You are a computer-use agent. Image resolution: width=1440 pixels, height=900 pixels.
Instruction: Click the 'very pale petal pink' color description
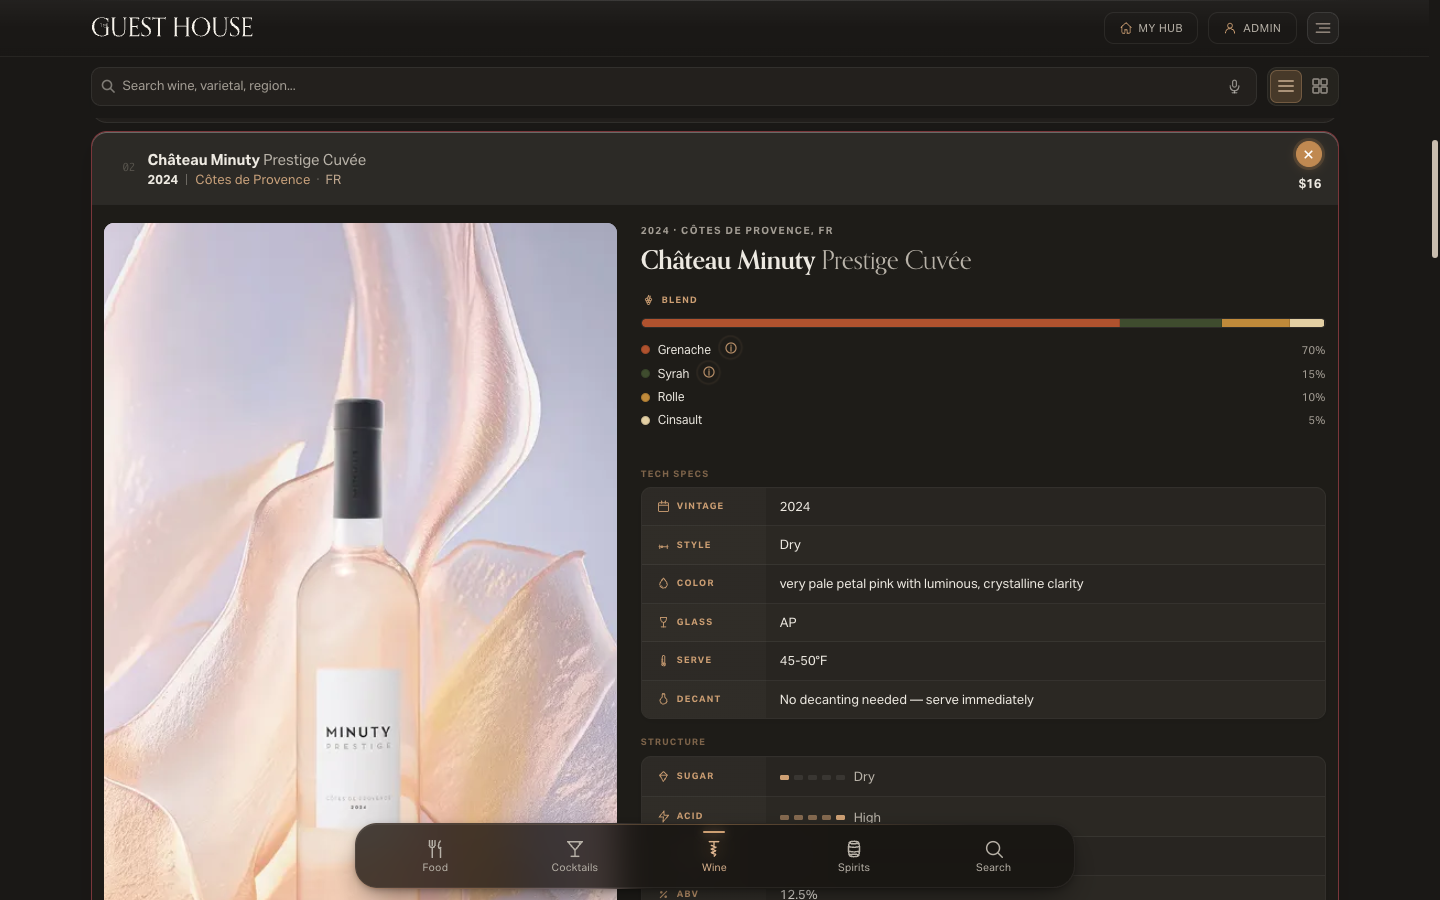coord(931,584)
